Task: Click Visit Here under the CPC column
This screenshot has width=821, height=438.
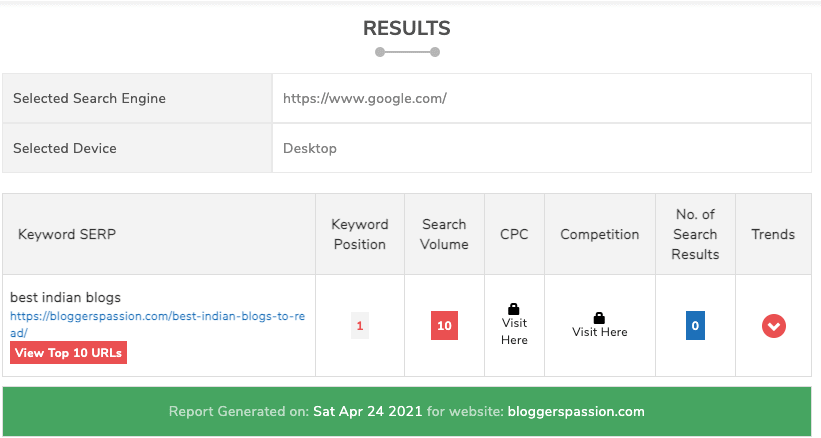Action: (x=514, y=331)
